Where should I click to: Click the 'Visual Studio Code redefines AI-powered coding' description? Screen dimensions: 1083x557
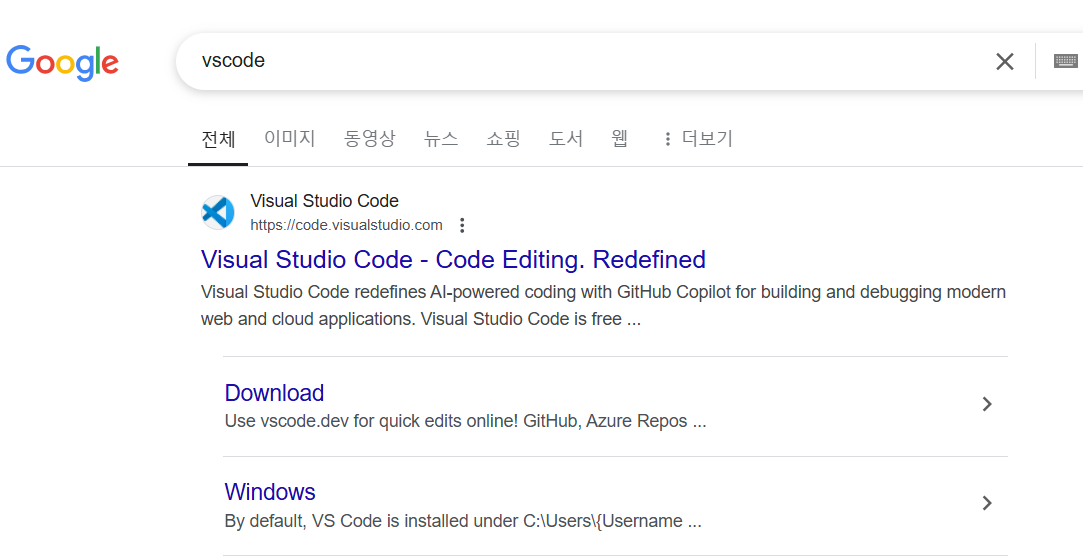pos(603,306)
